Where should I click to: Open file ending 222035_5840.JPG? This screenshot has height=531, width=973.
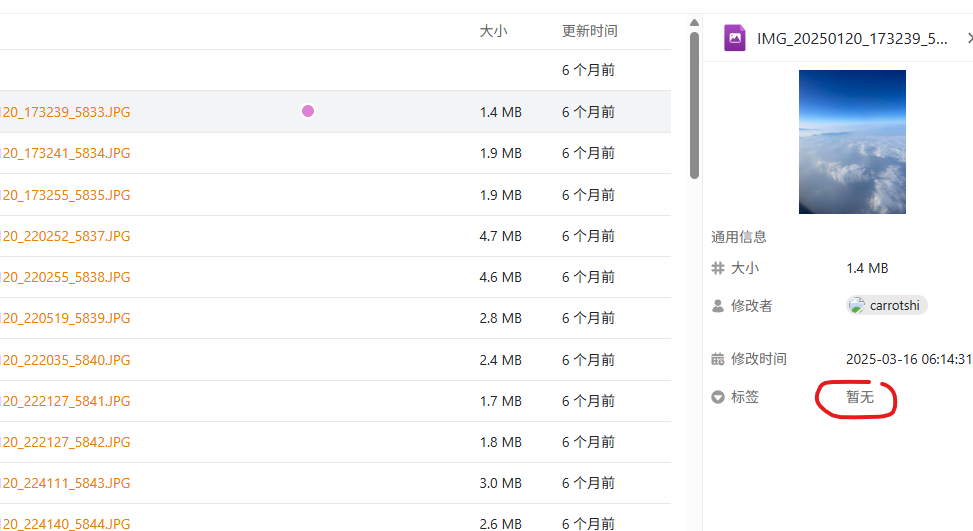65,360
